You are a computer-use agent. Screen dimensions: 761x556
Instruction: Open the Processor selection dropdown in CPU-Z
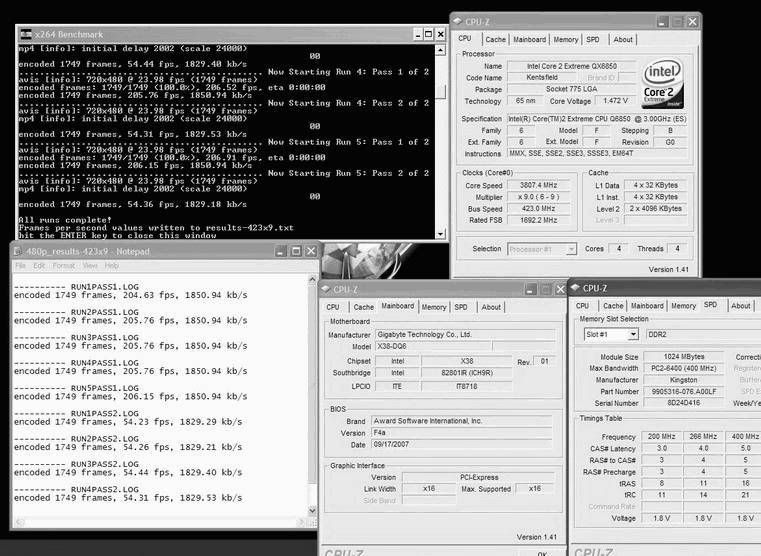(x=571, y=249)
